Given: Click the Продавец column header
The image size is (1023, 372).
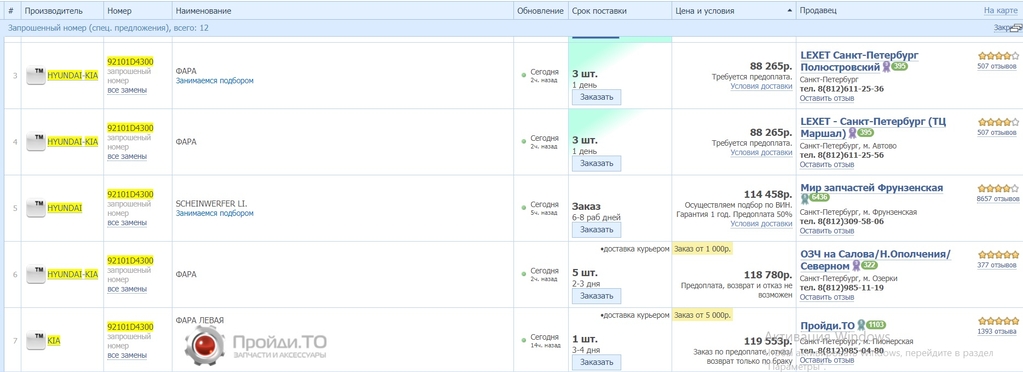Looking at the screenshot, I should pyautogui.click(x=818, y=11).
